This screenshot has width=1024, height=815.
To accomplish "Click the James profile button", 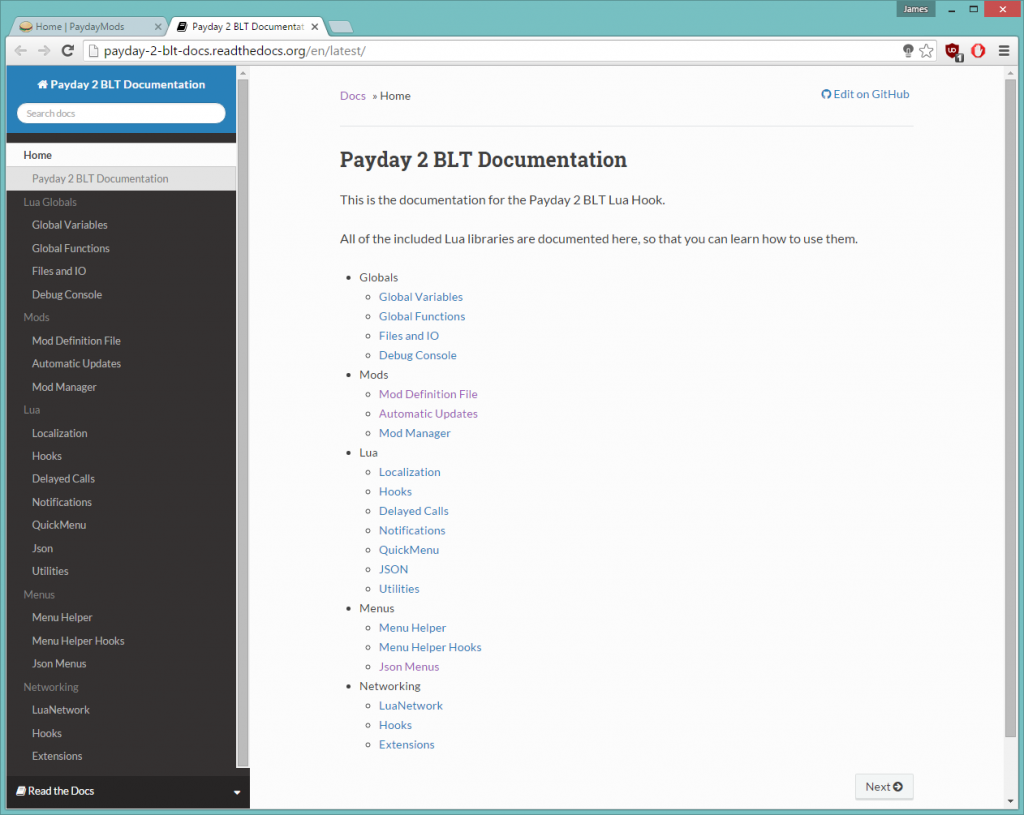I will coord(916,9).
